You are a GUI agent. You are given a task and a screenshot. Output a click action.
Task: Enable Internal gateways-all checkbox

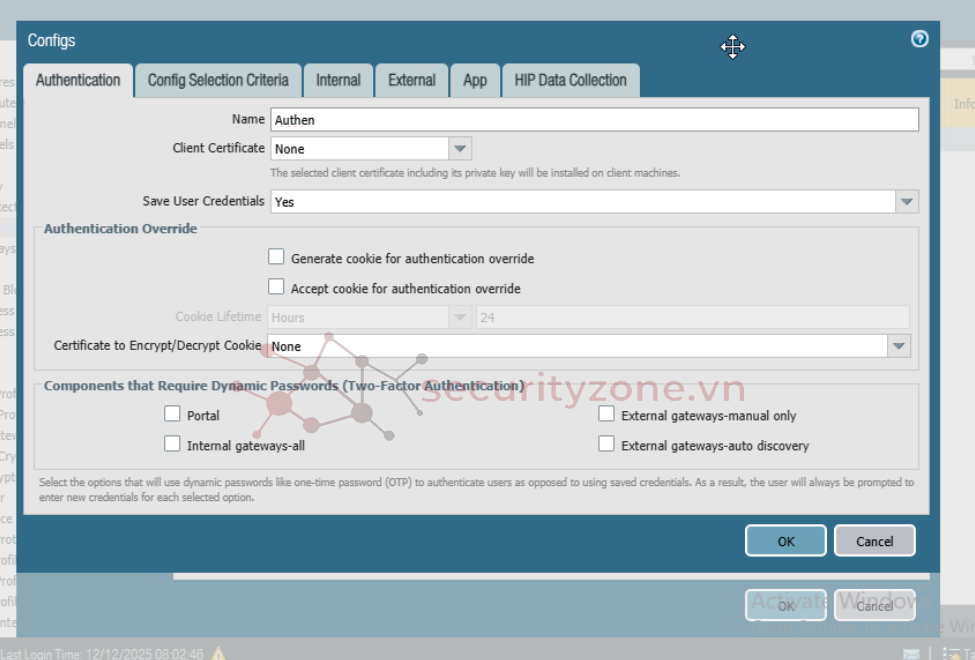pos(173,444)
